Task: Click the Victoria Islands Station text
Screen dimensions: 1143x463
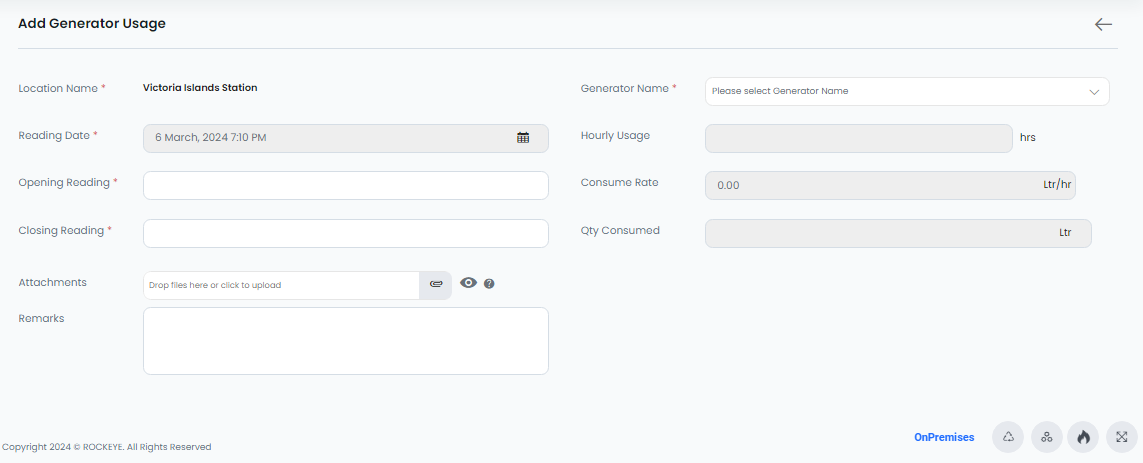Action: (x=200, y=87)
